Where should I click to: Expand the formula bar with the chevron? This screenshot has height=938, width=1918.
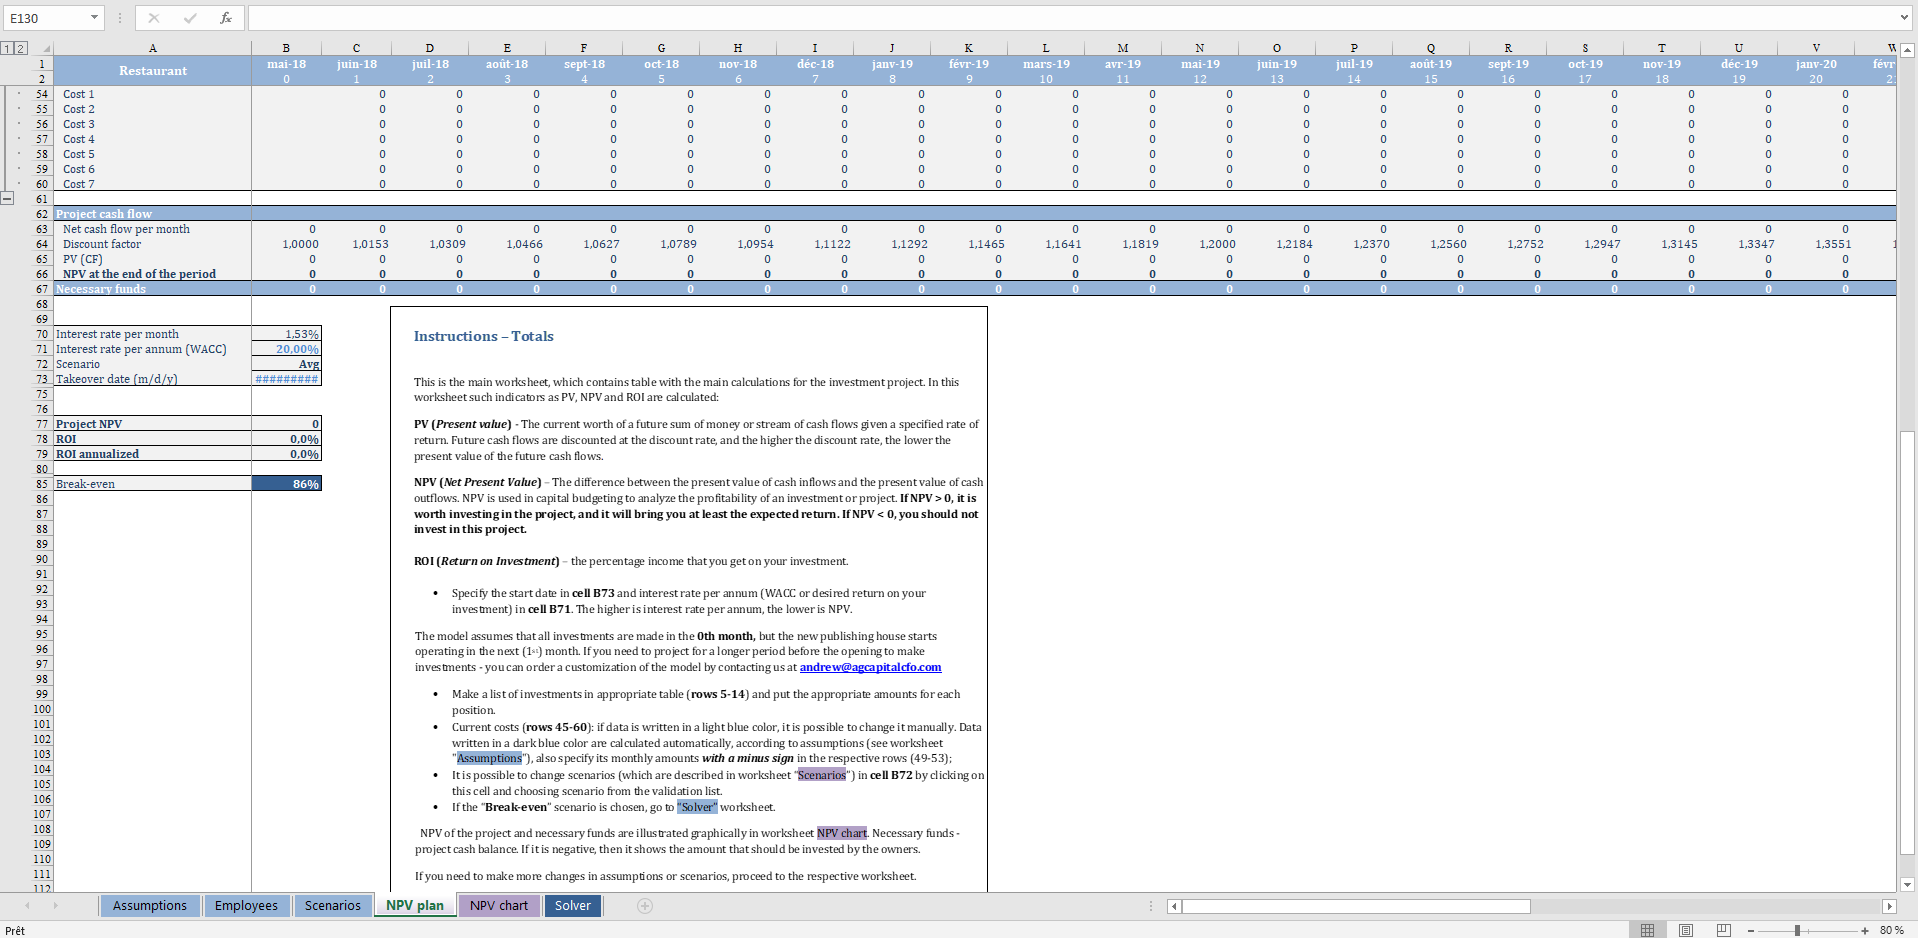(1904, 18)
